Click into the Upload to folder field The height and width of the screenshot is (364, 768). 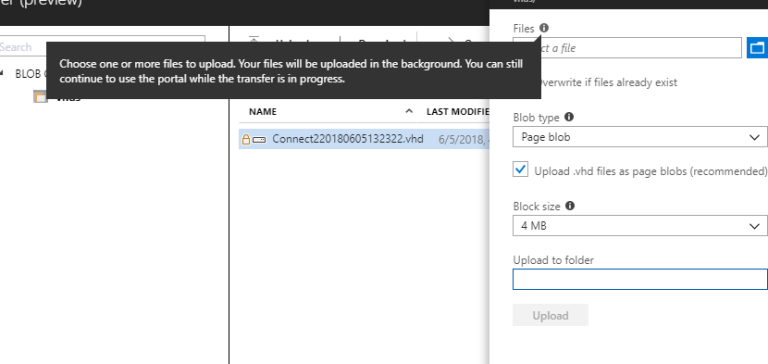(640, 279)
